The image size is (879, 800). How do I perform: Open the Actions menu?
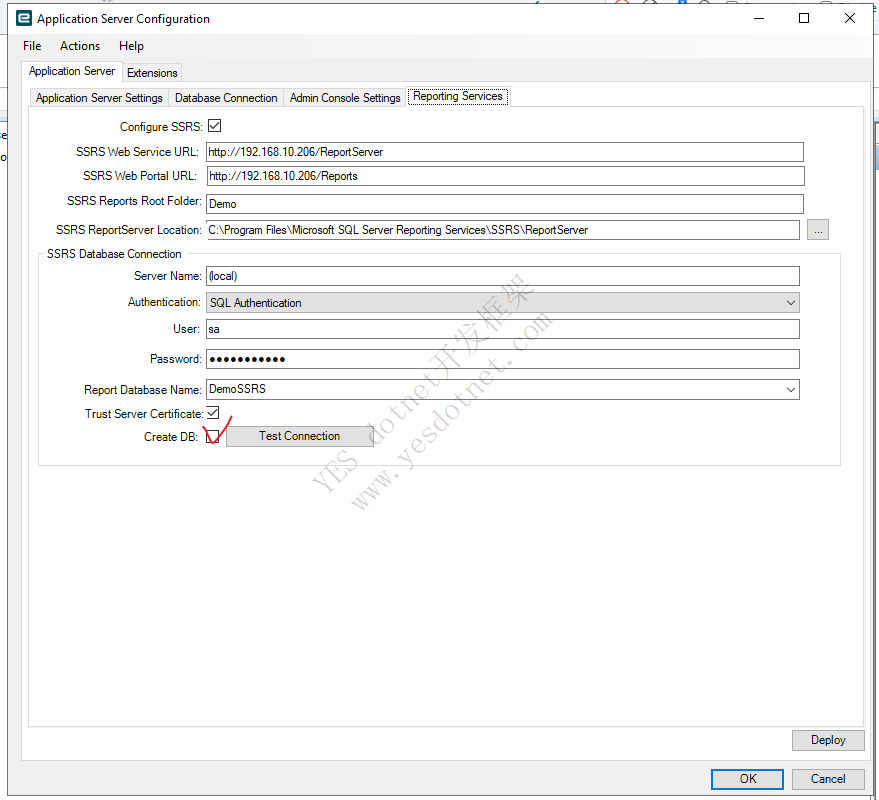[80, 46]
